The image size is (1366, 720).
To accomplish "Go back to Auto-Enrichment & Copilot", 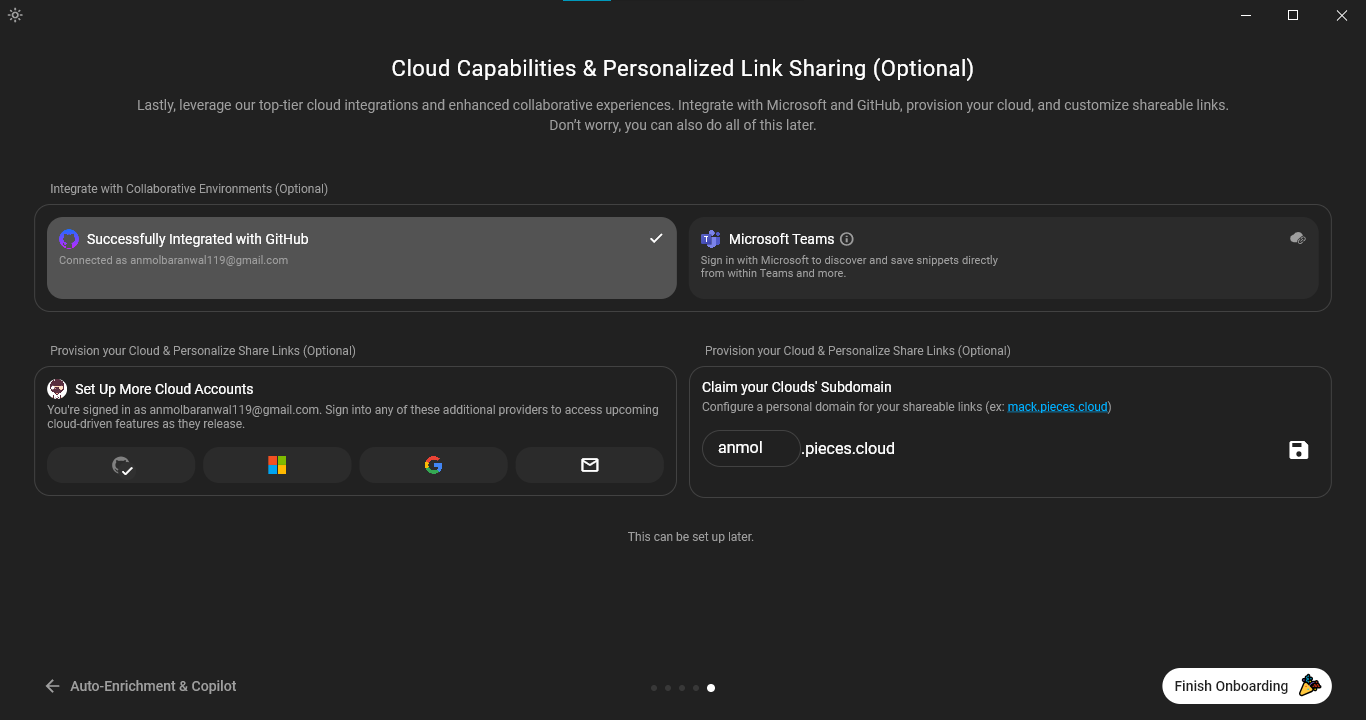I will pos(141,686).
